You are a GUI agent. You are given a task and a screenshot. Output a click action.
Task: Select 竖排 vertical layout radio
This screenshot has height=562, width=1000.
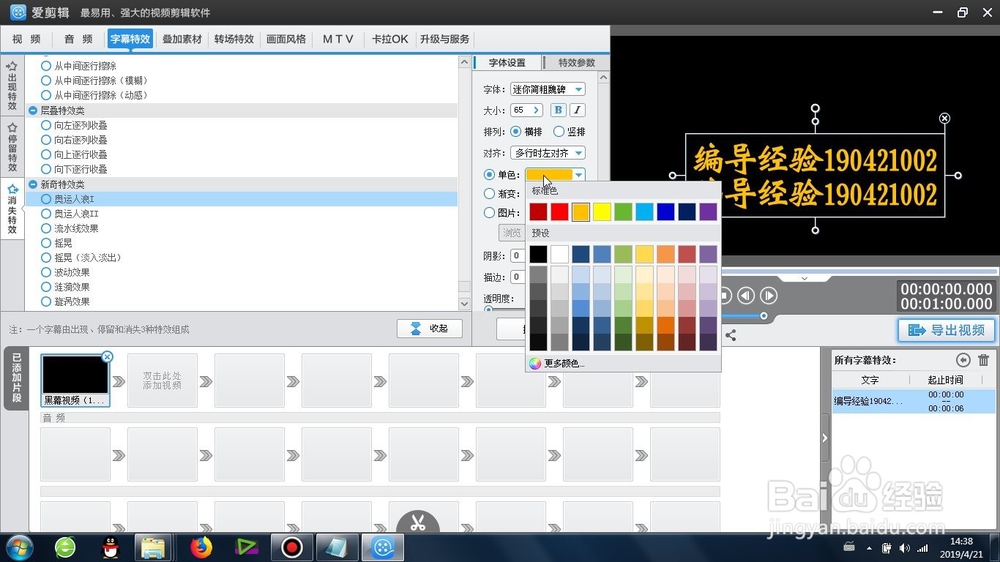tap(559, 131)
